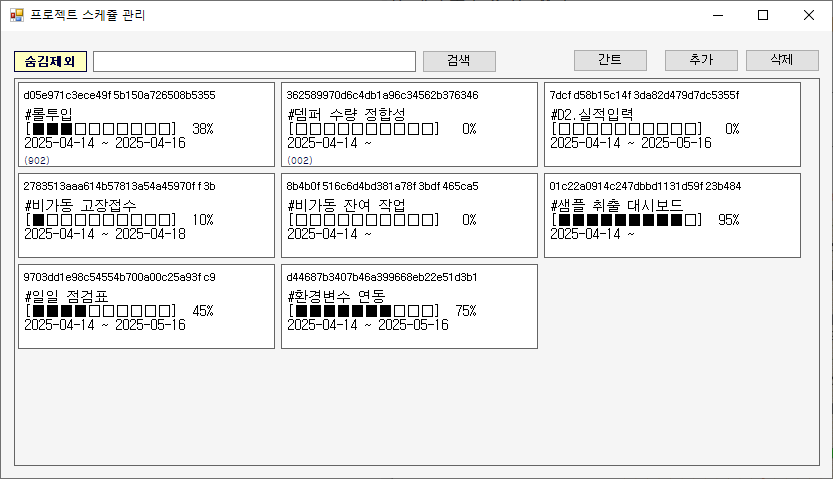Click ID 01c22a0914c247dbbd1131d59f23b484
This screenshot has height=479, width=833.
point(645,186)
